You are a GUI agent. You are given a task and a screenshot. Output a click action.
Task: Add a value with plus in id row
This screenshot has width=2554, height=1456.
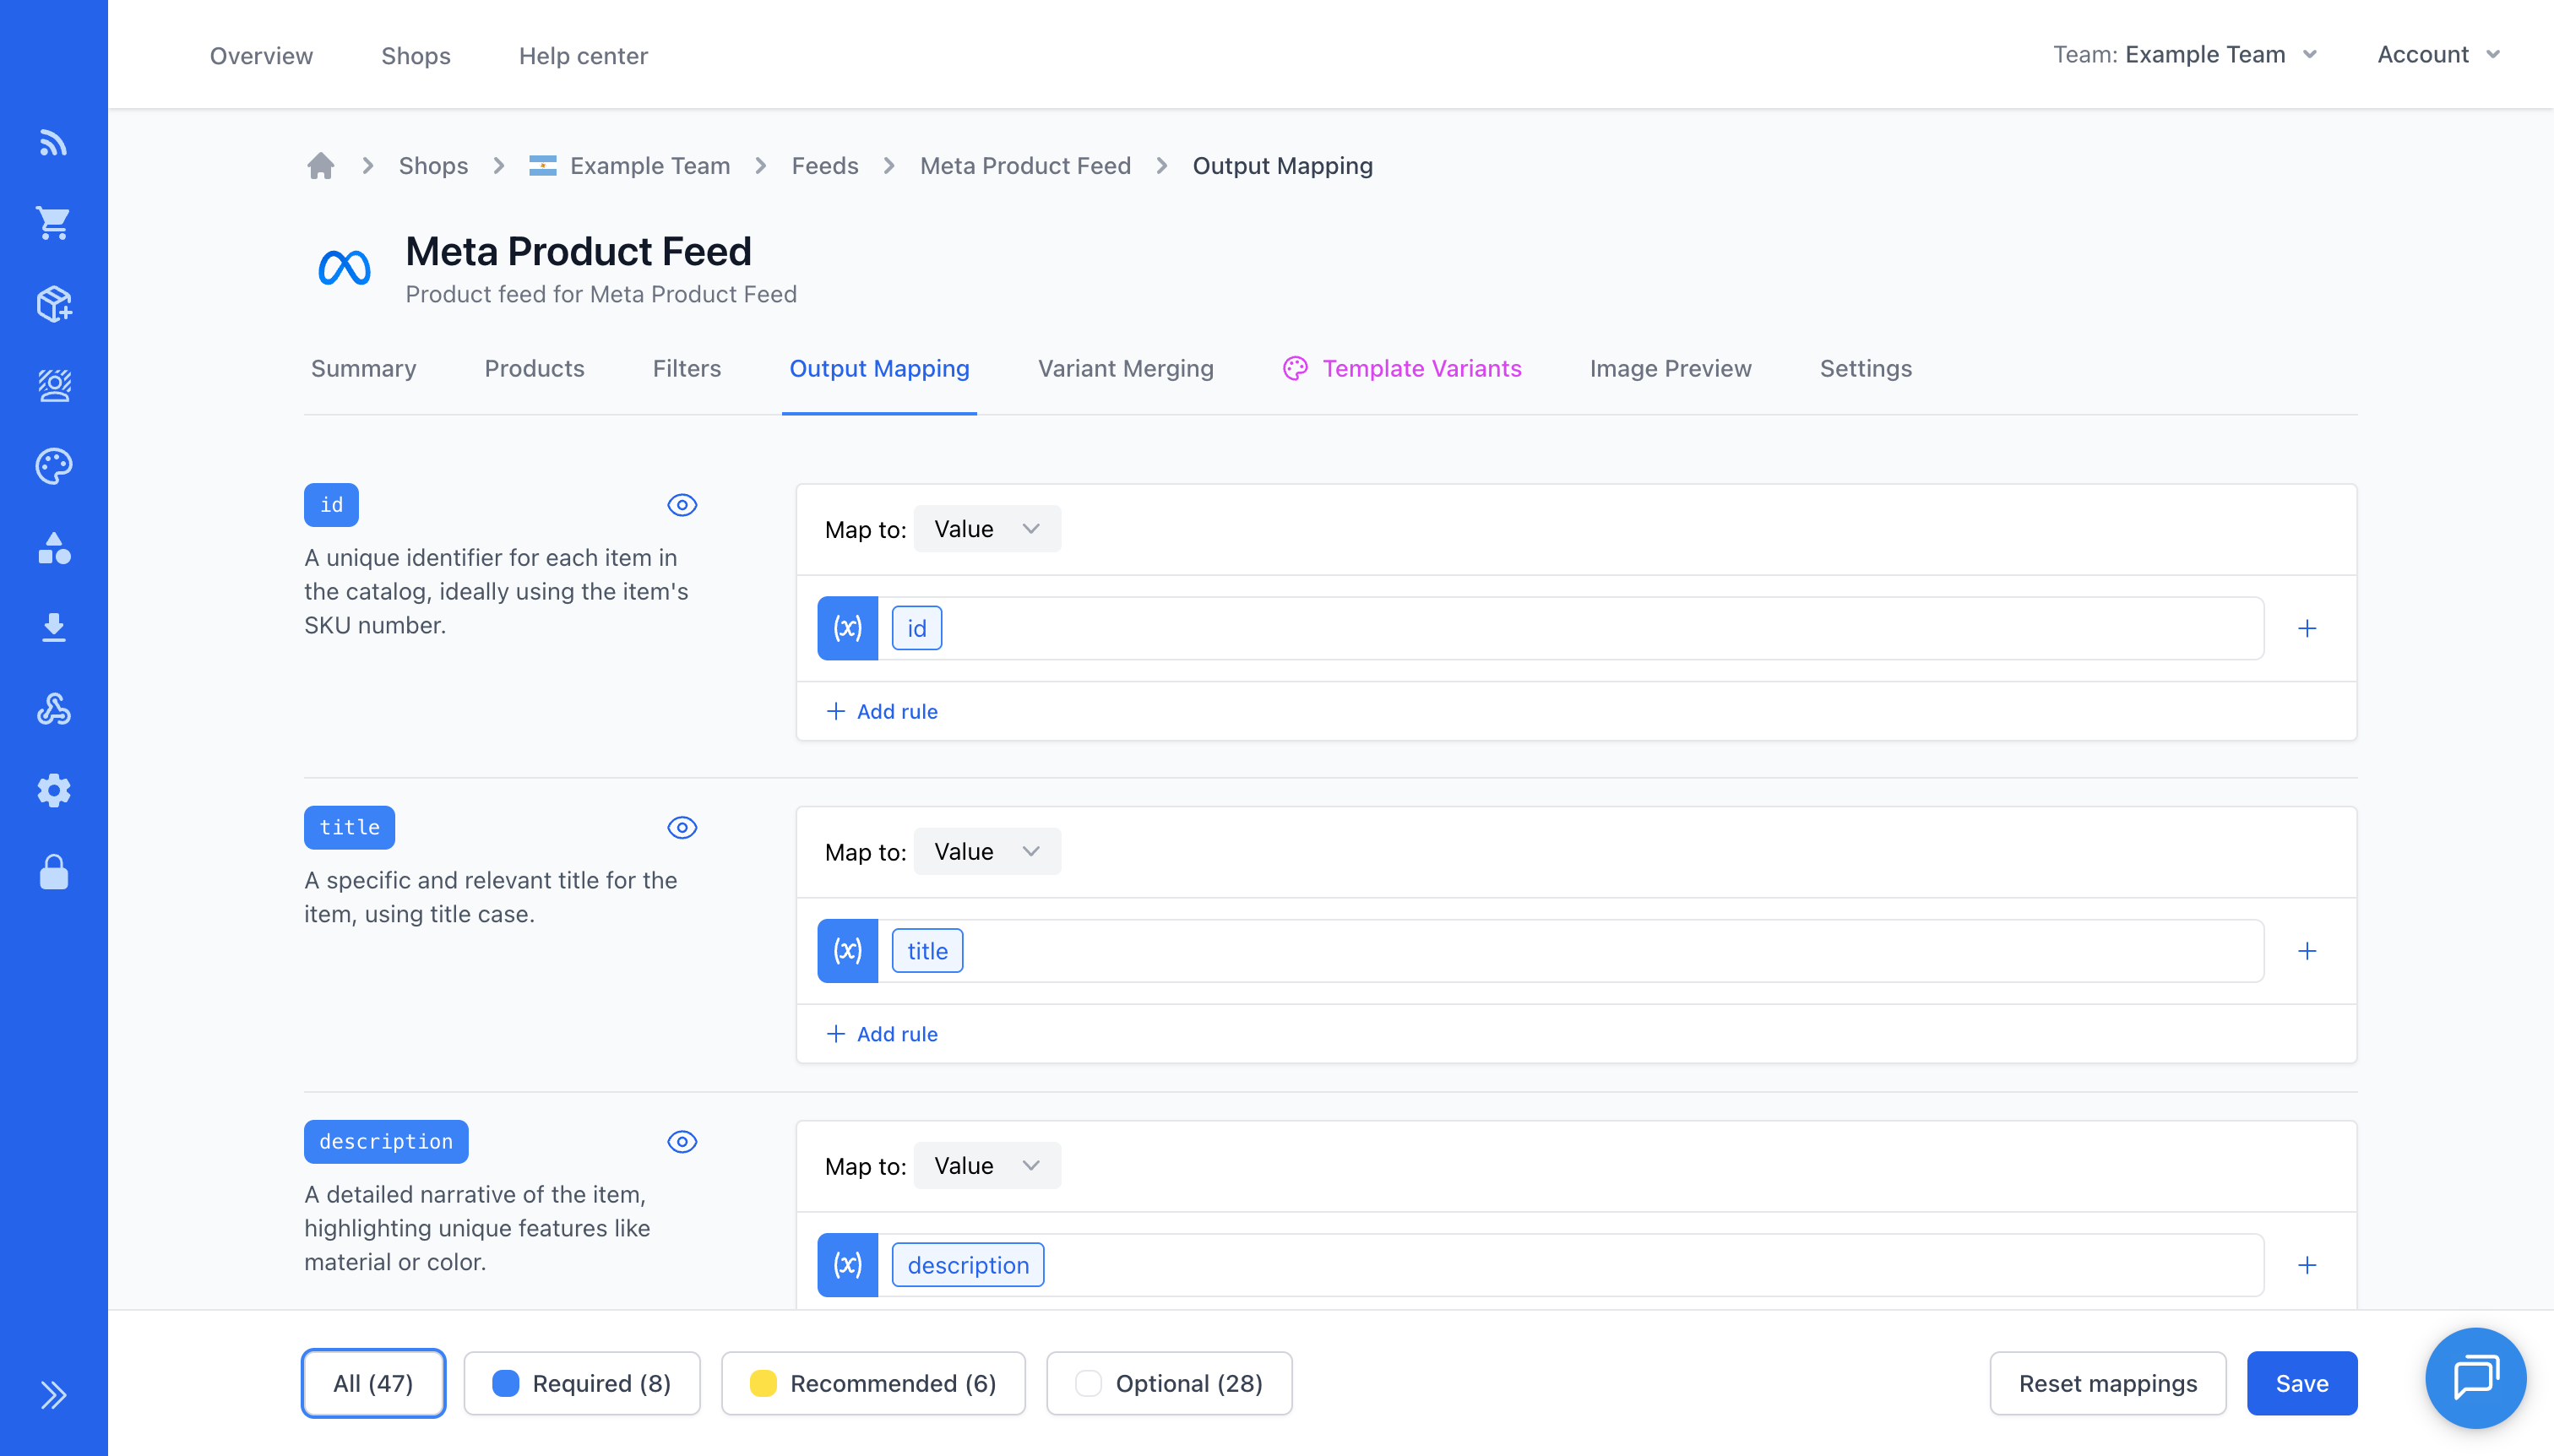click(x=2307, y=628)
